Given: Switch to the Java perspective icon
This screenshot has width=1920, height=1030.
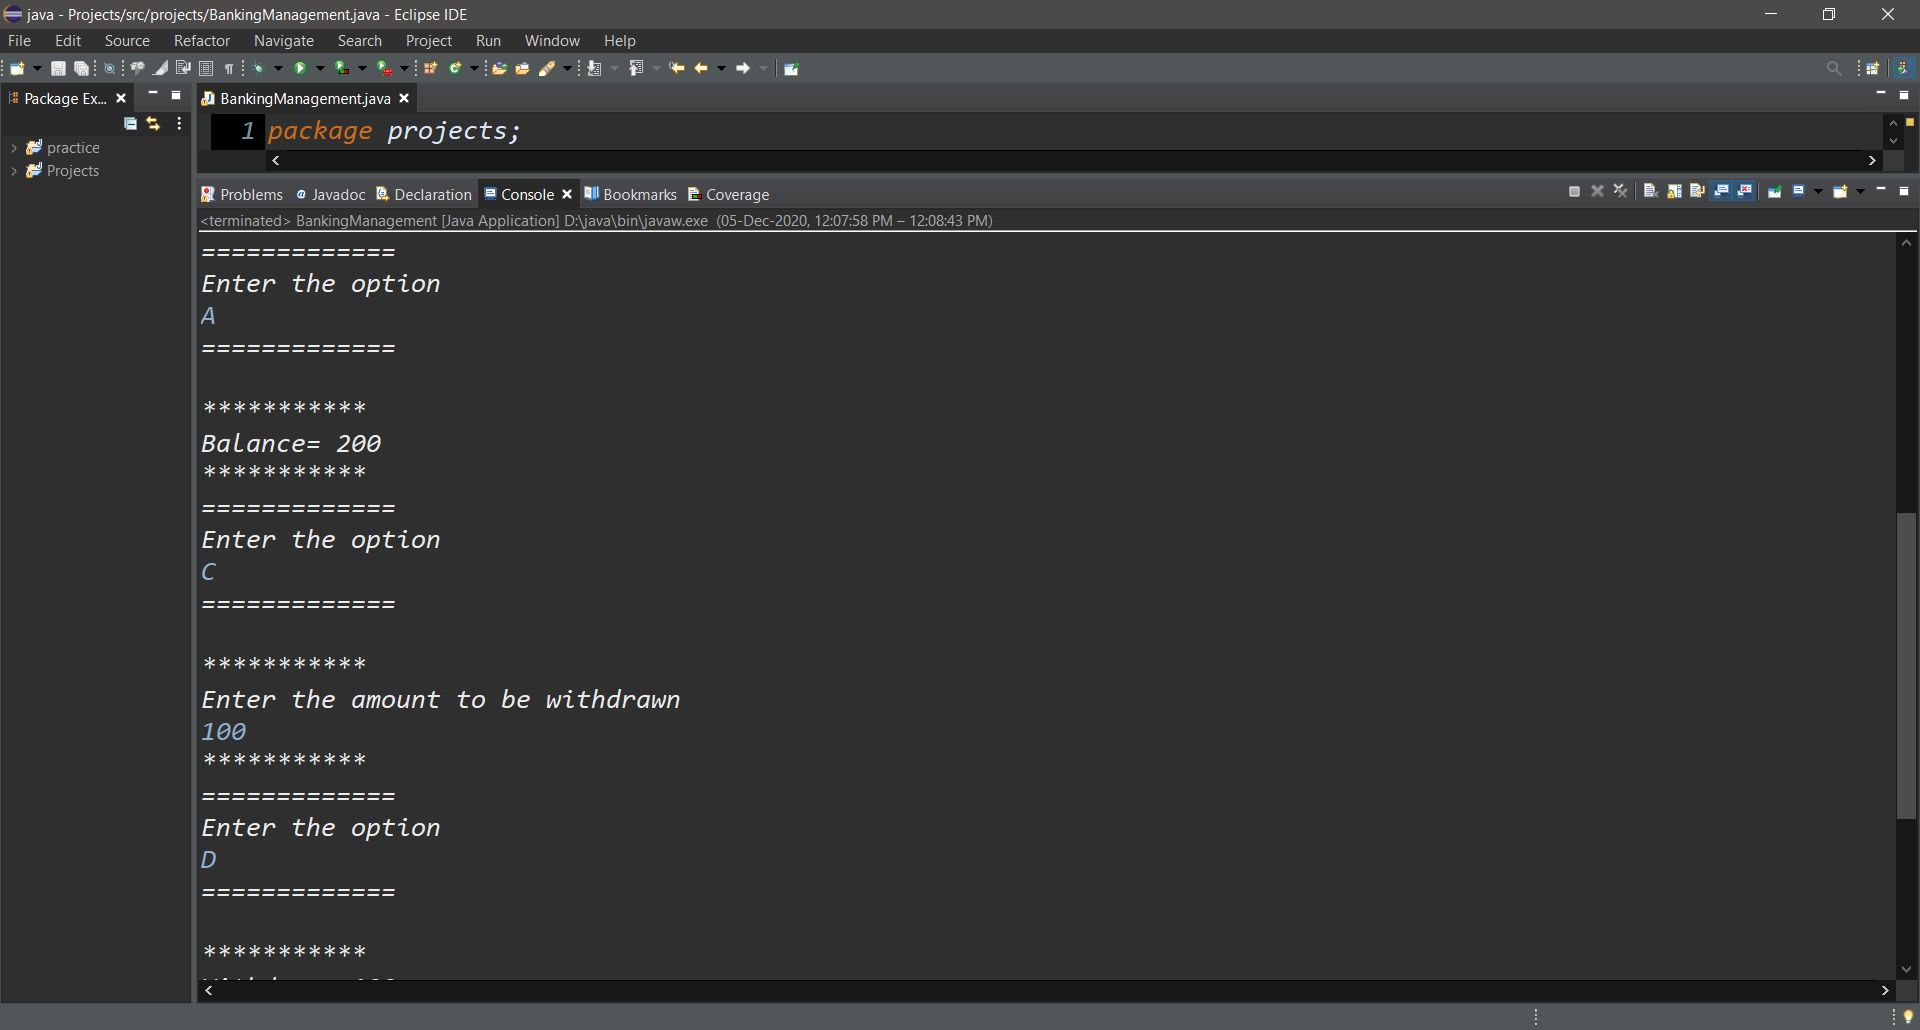Looking at the screenshot, I should point(1904,68).
